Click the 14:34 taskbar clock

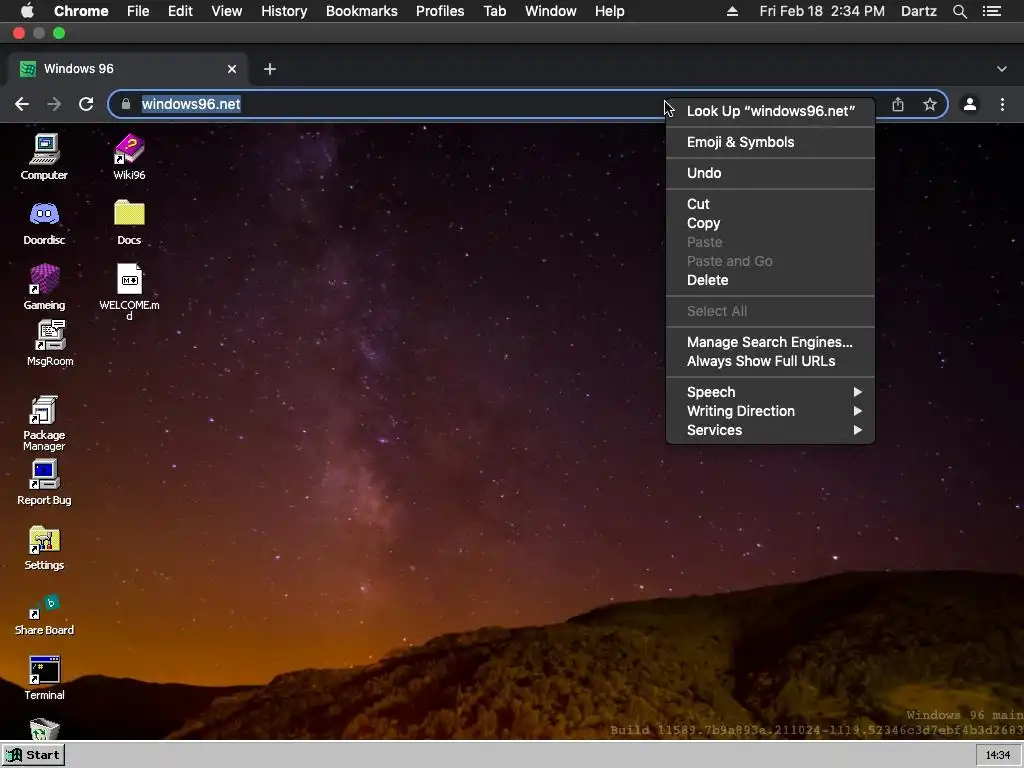tap(997, 755)
